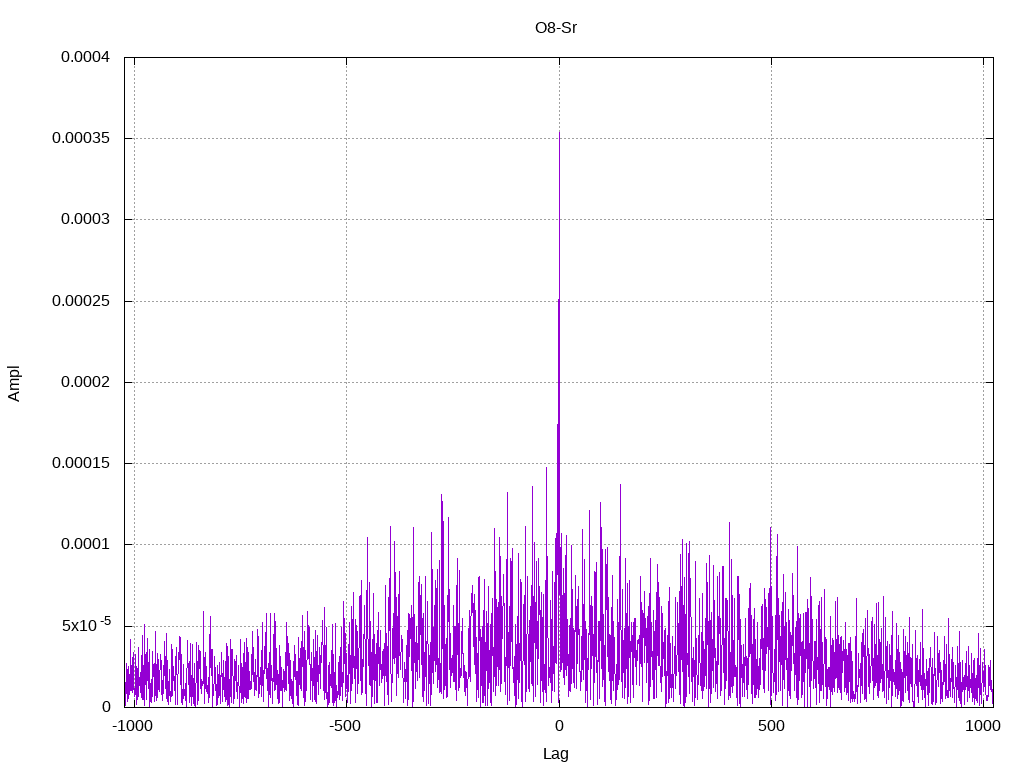Click the y-axis value 5x10^-5
Image resolution: width=1024 pixels, height=768 pixels.
point(86,625)
